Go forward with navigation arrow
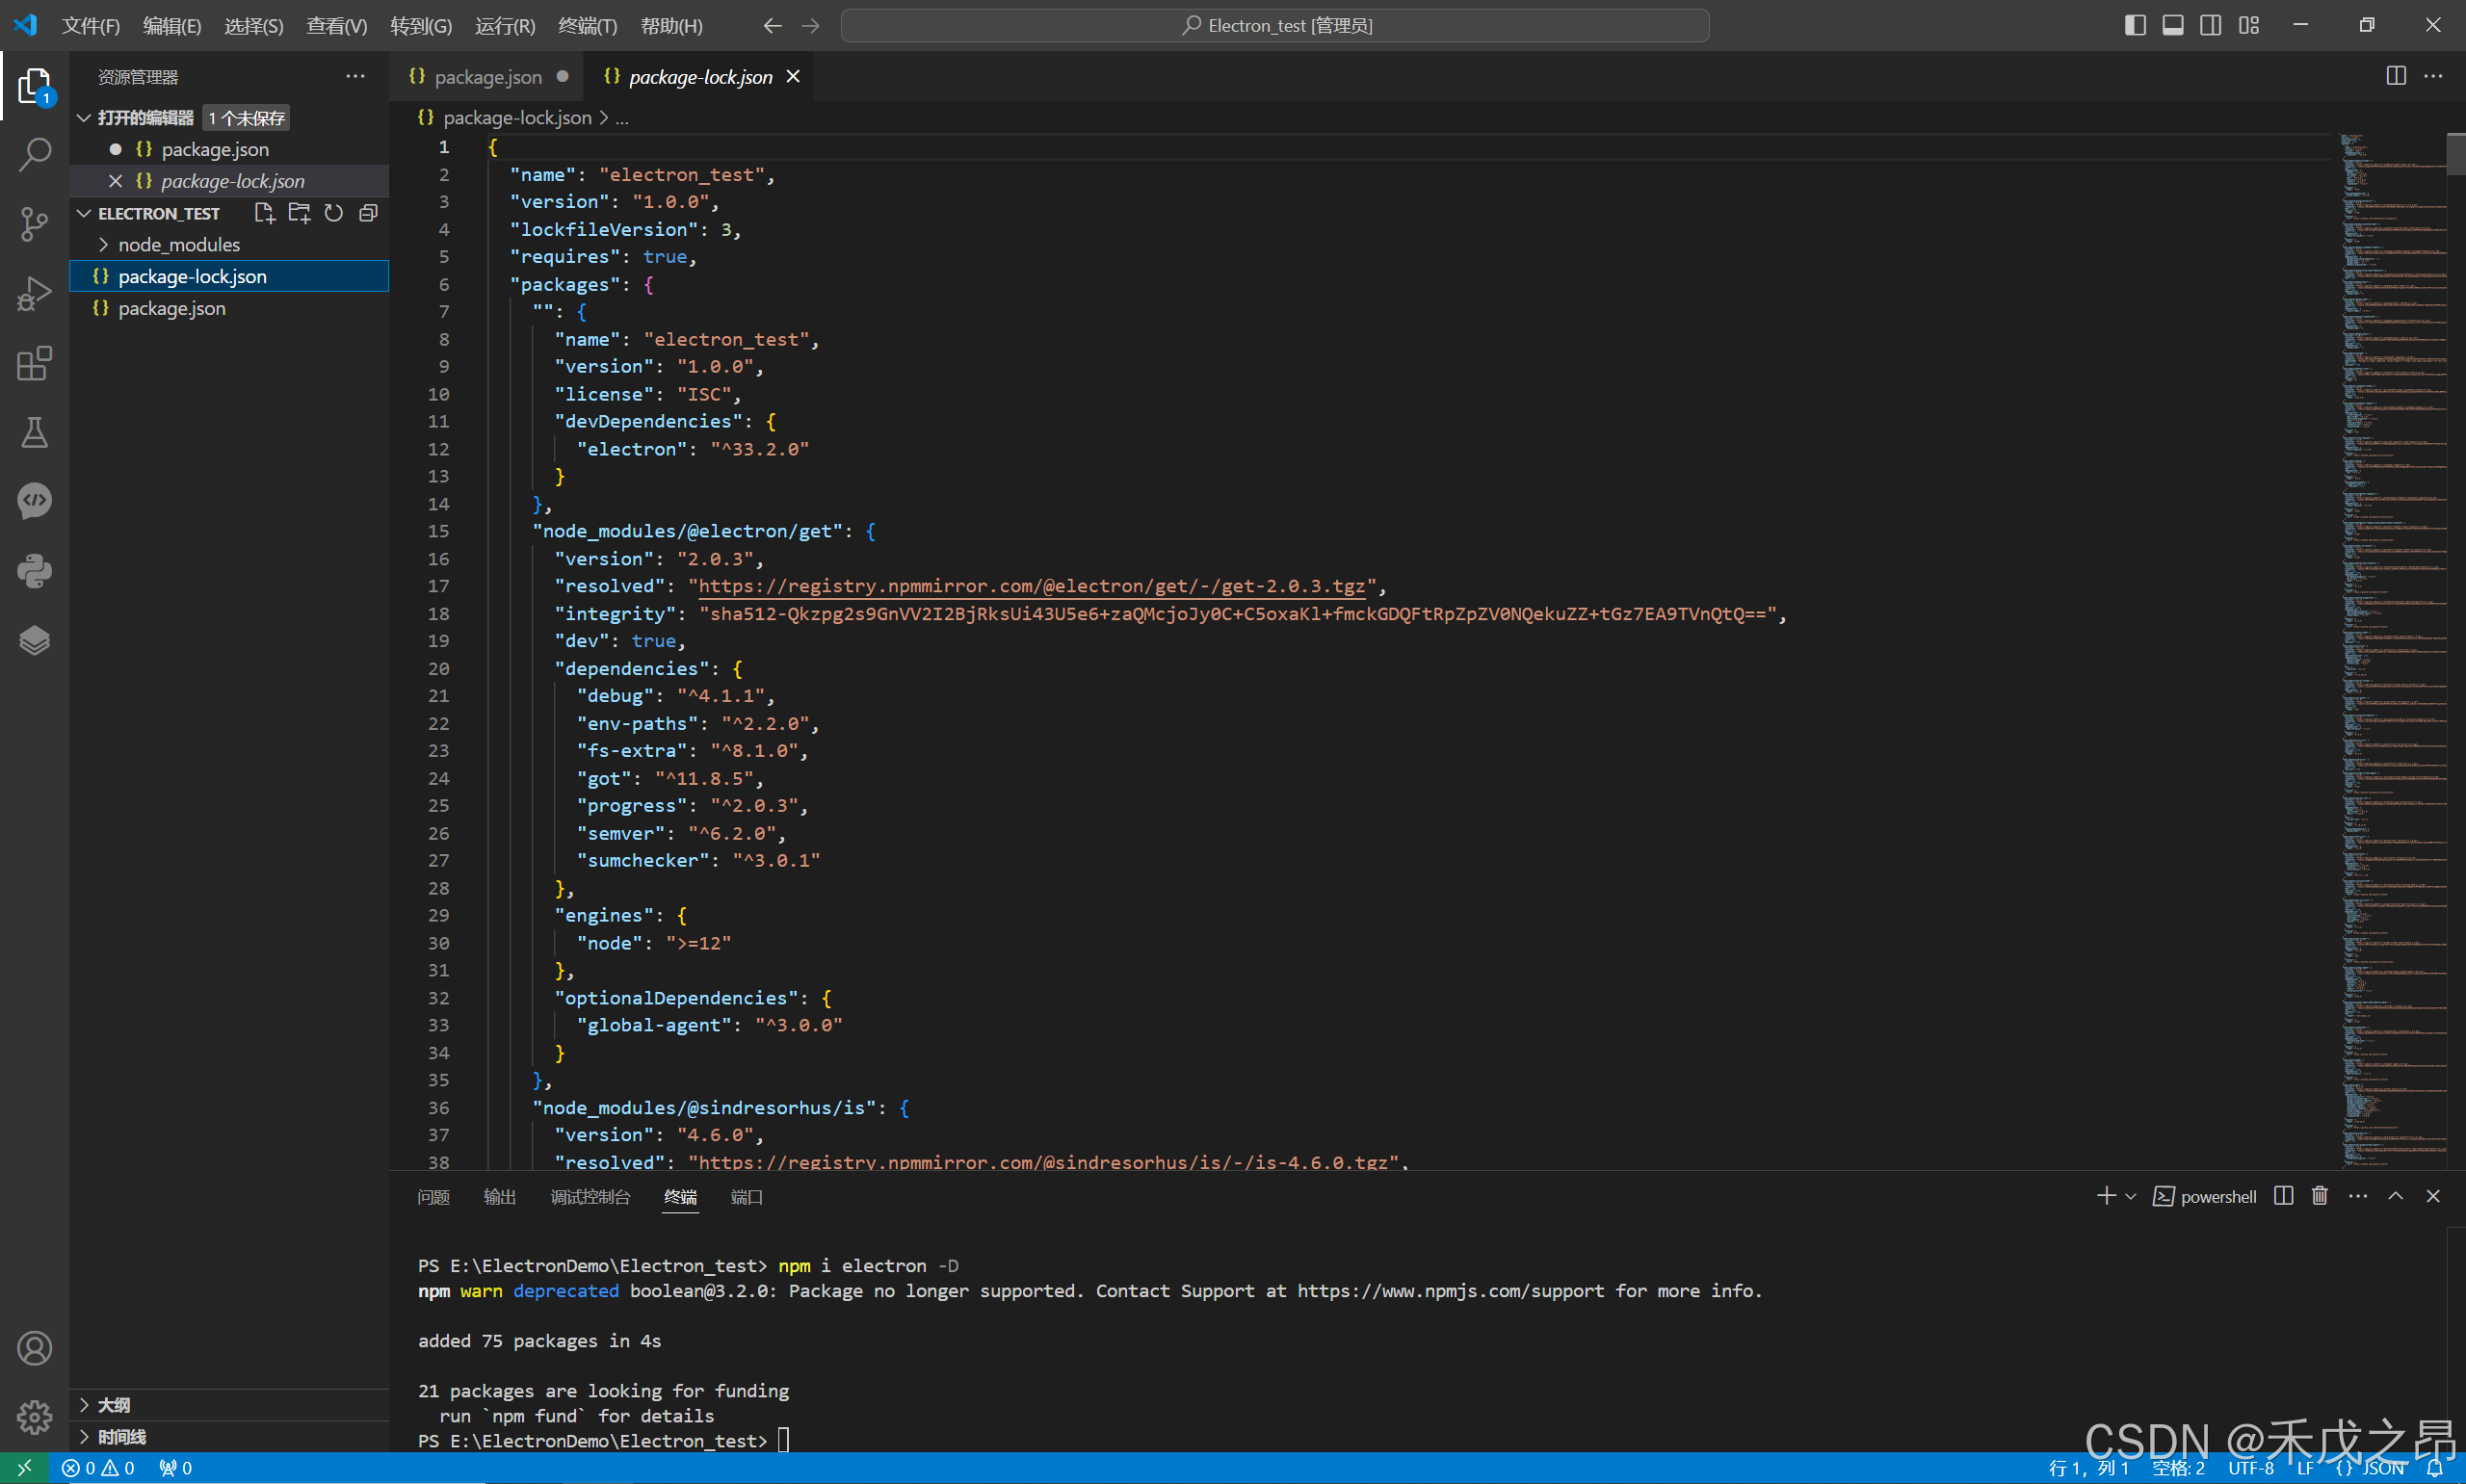The height and width of the screenshot is (1484, 2466). point(811,26)
